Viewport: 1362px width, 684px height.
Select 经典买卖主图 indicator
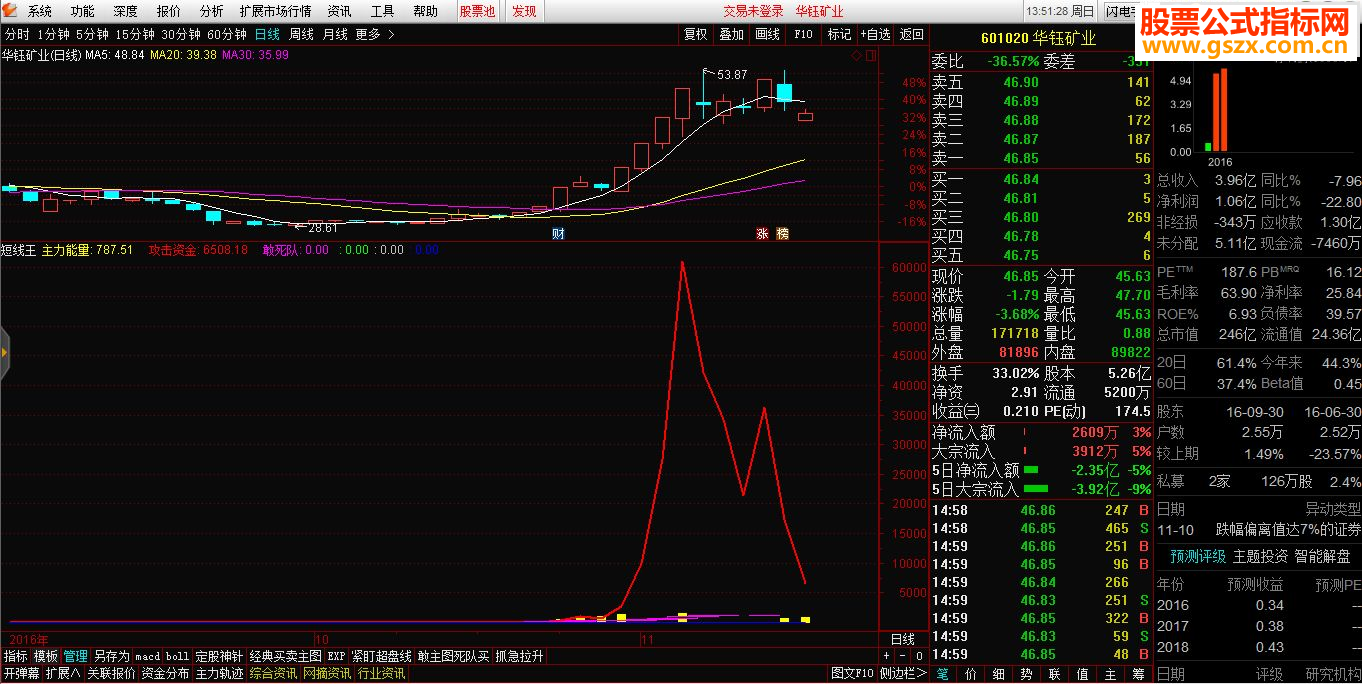(285, 656)
